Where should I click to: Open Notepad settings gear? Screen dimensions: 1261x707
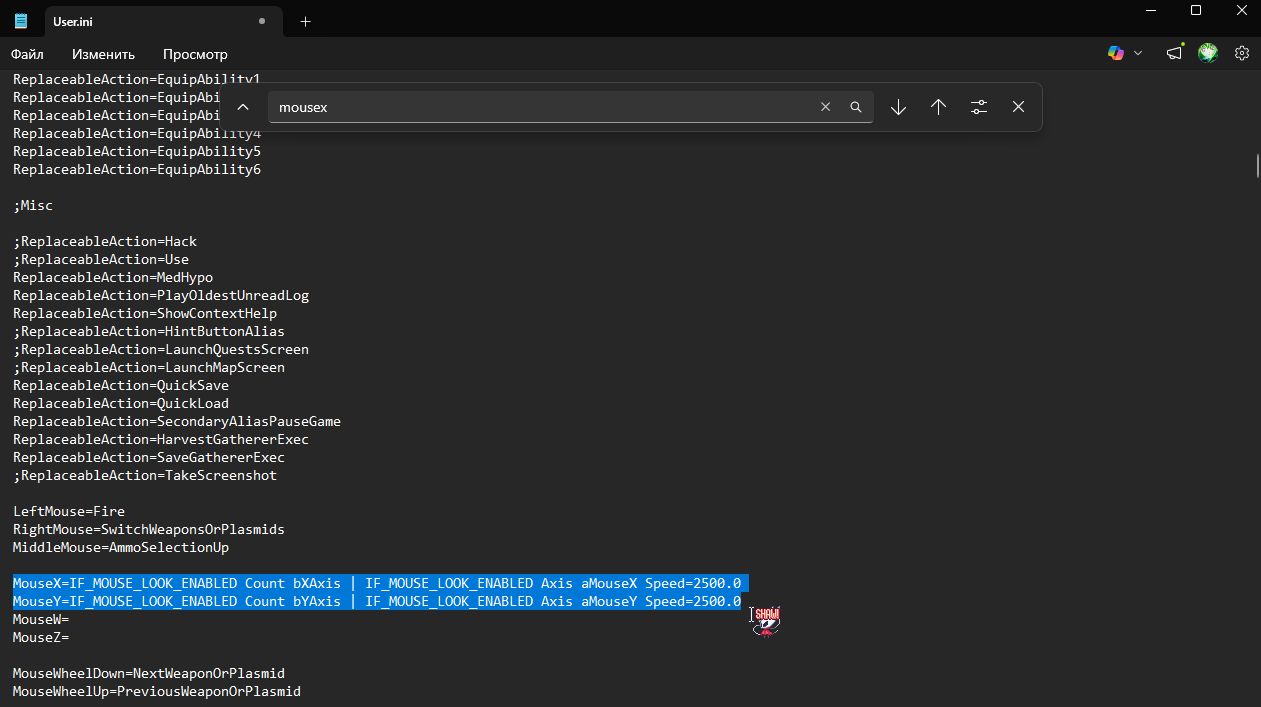click(1242, 53)
